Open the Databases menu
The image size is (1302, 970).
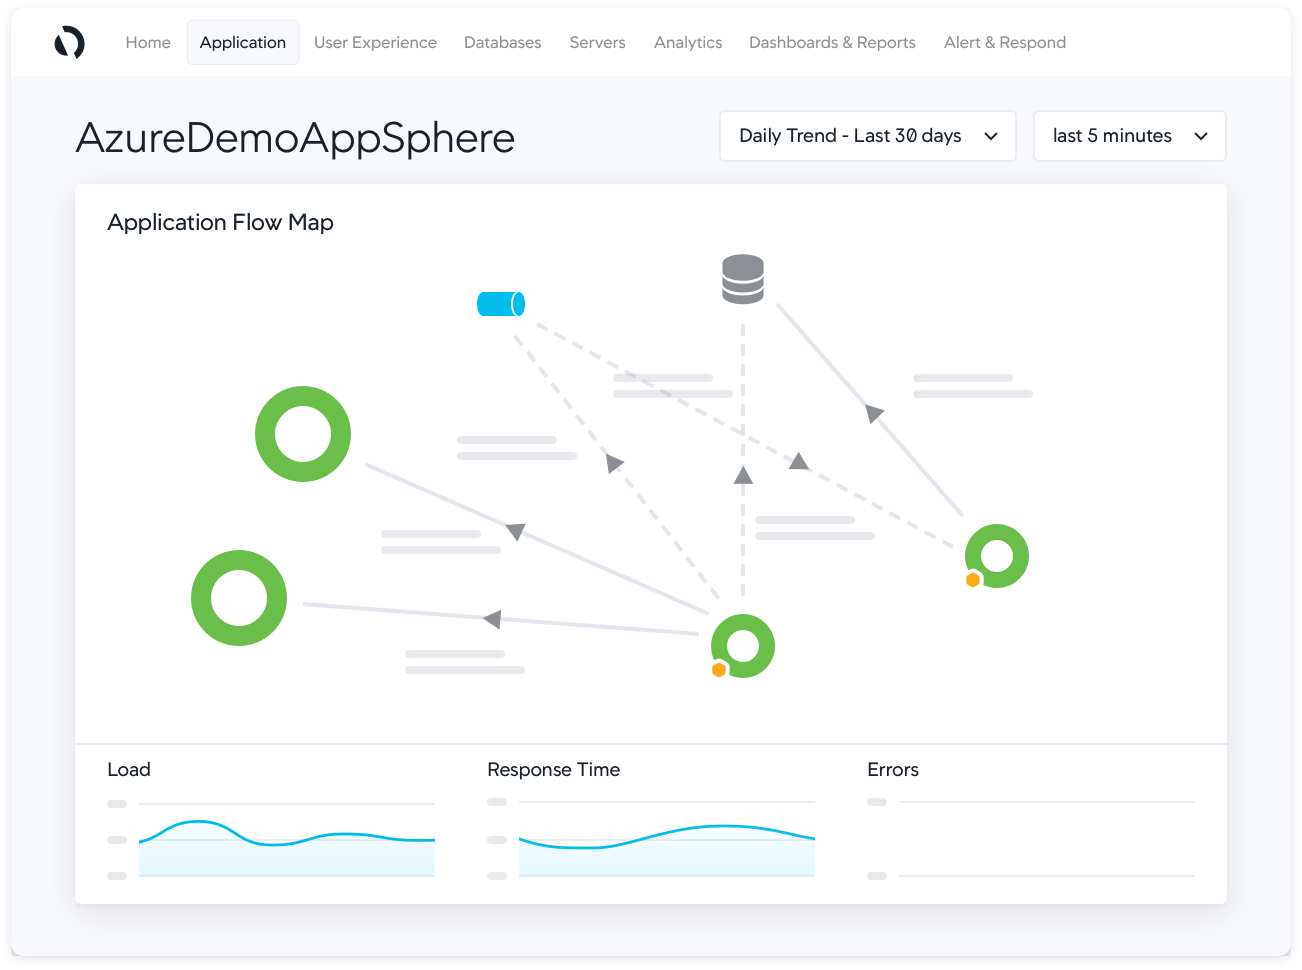click(503, 43)
